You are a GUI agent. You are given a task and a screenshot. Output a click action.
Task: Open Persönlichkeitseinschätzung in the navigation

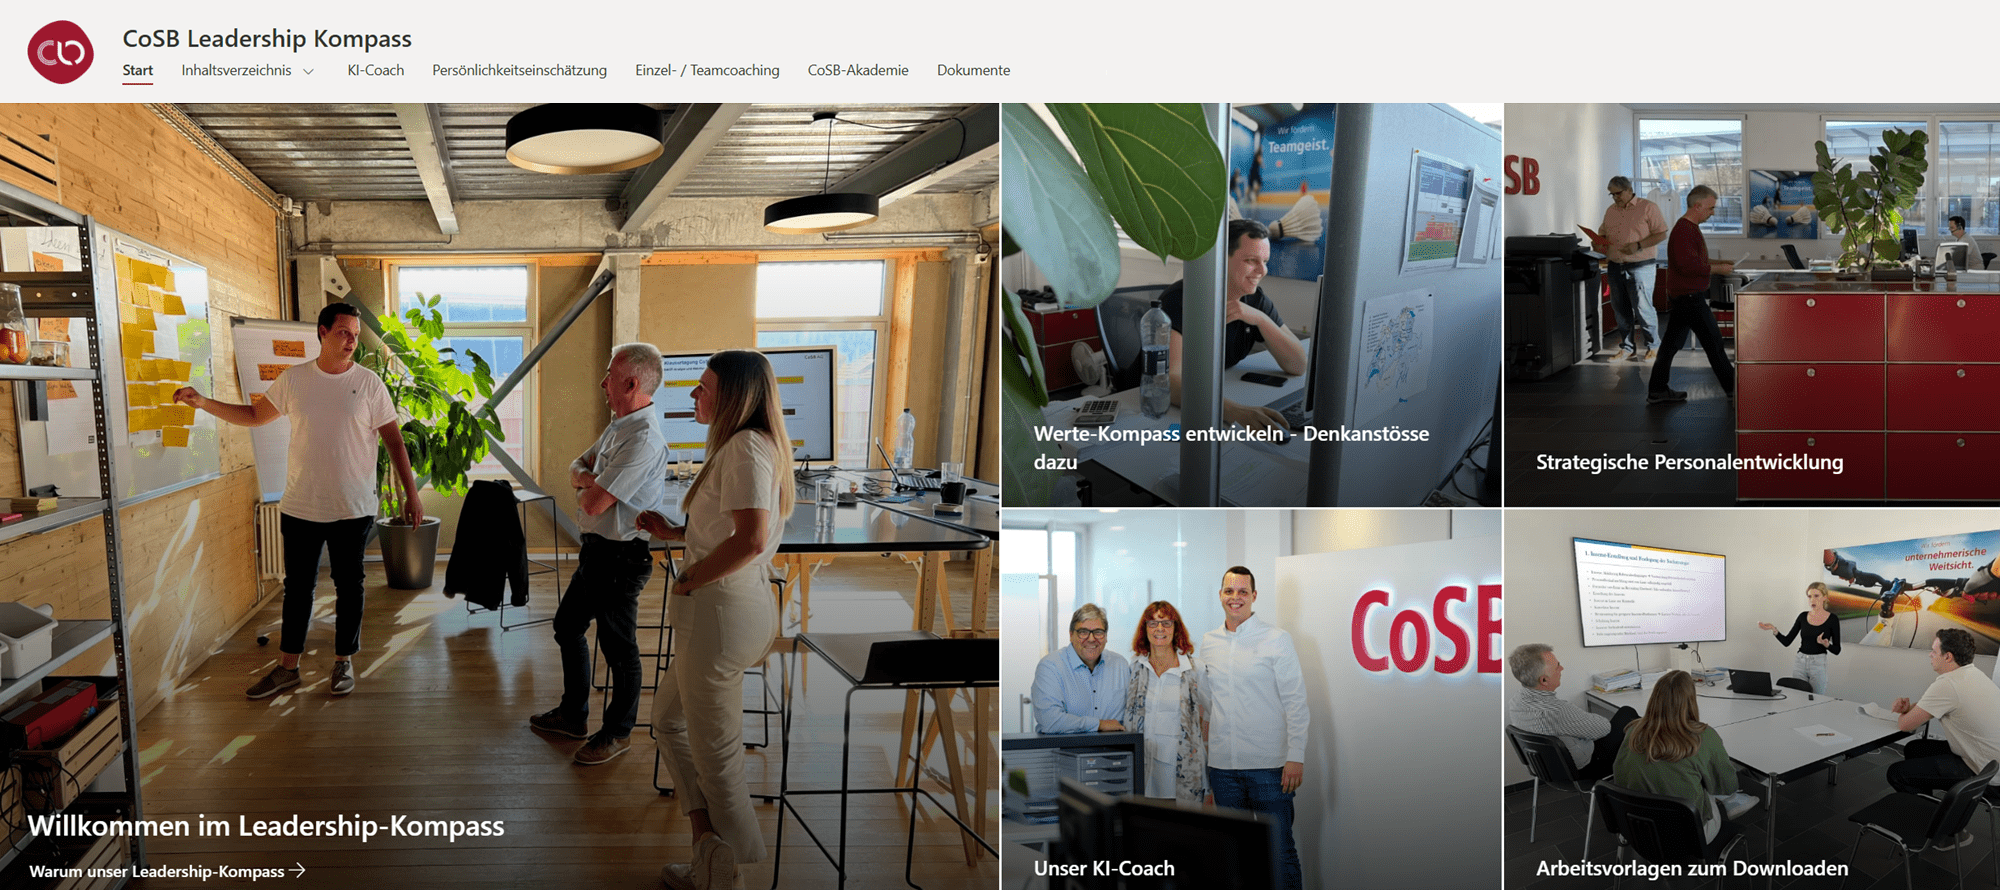[519, 70]
